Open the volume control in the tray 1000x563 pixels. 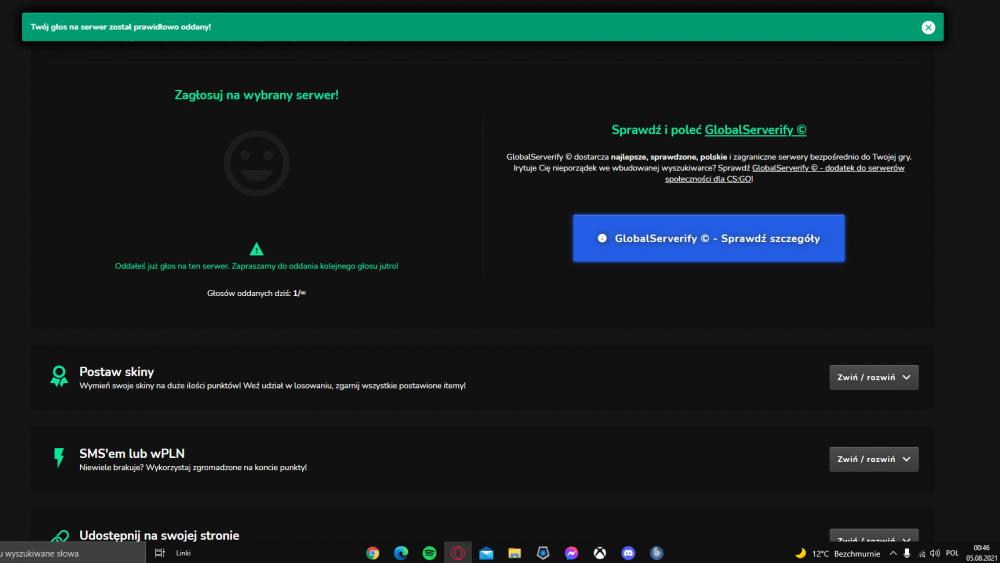(x=935, y=553)
